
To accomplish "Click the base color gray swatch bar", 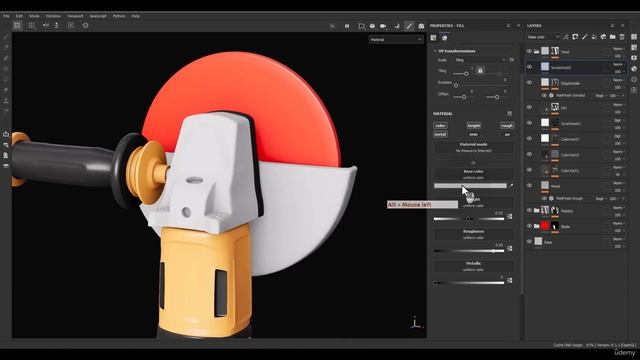I will point(470,186).
